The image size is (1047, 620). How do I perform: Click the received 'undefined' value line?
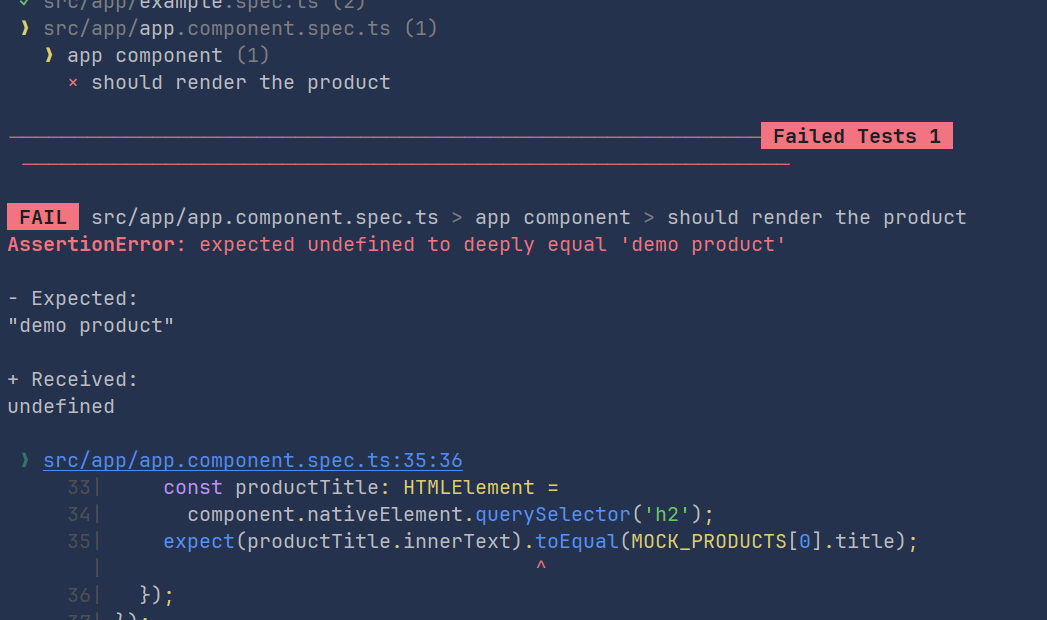pos(61,406)
